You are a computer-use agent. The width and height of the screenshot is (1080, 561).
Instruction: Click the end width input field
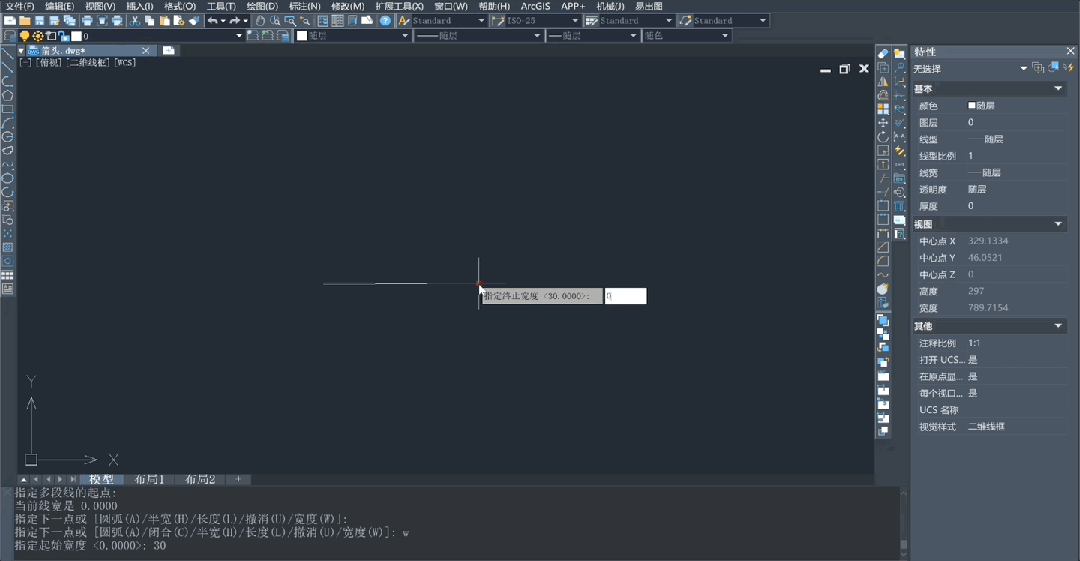(625, 296)
